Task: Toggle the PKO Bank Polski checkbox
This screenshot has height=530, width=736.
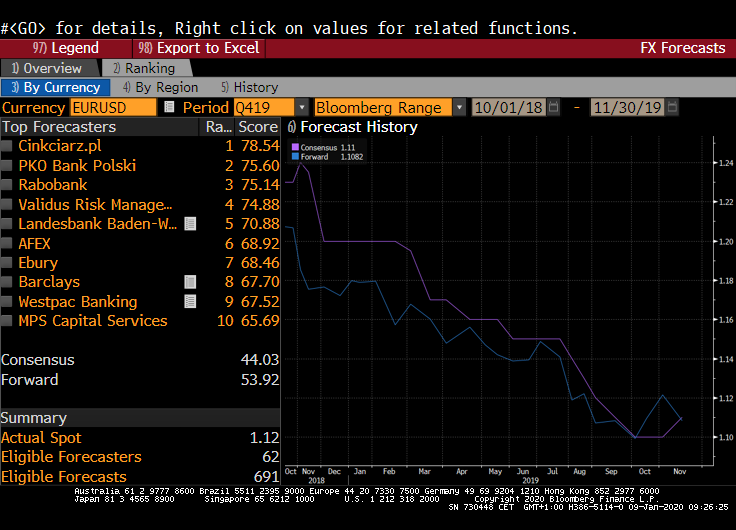Action: coord(8,166)
